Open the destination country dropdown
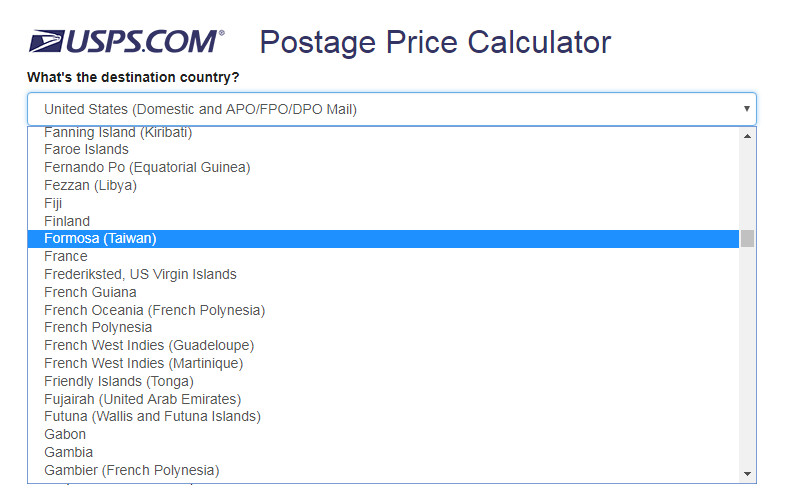 pos(390,109)
